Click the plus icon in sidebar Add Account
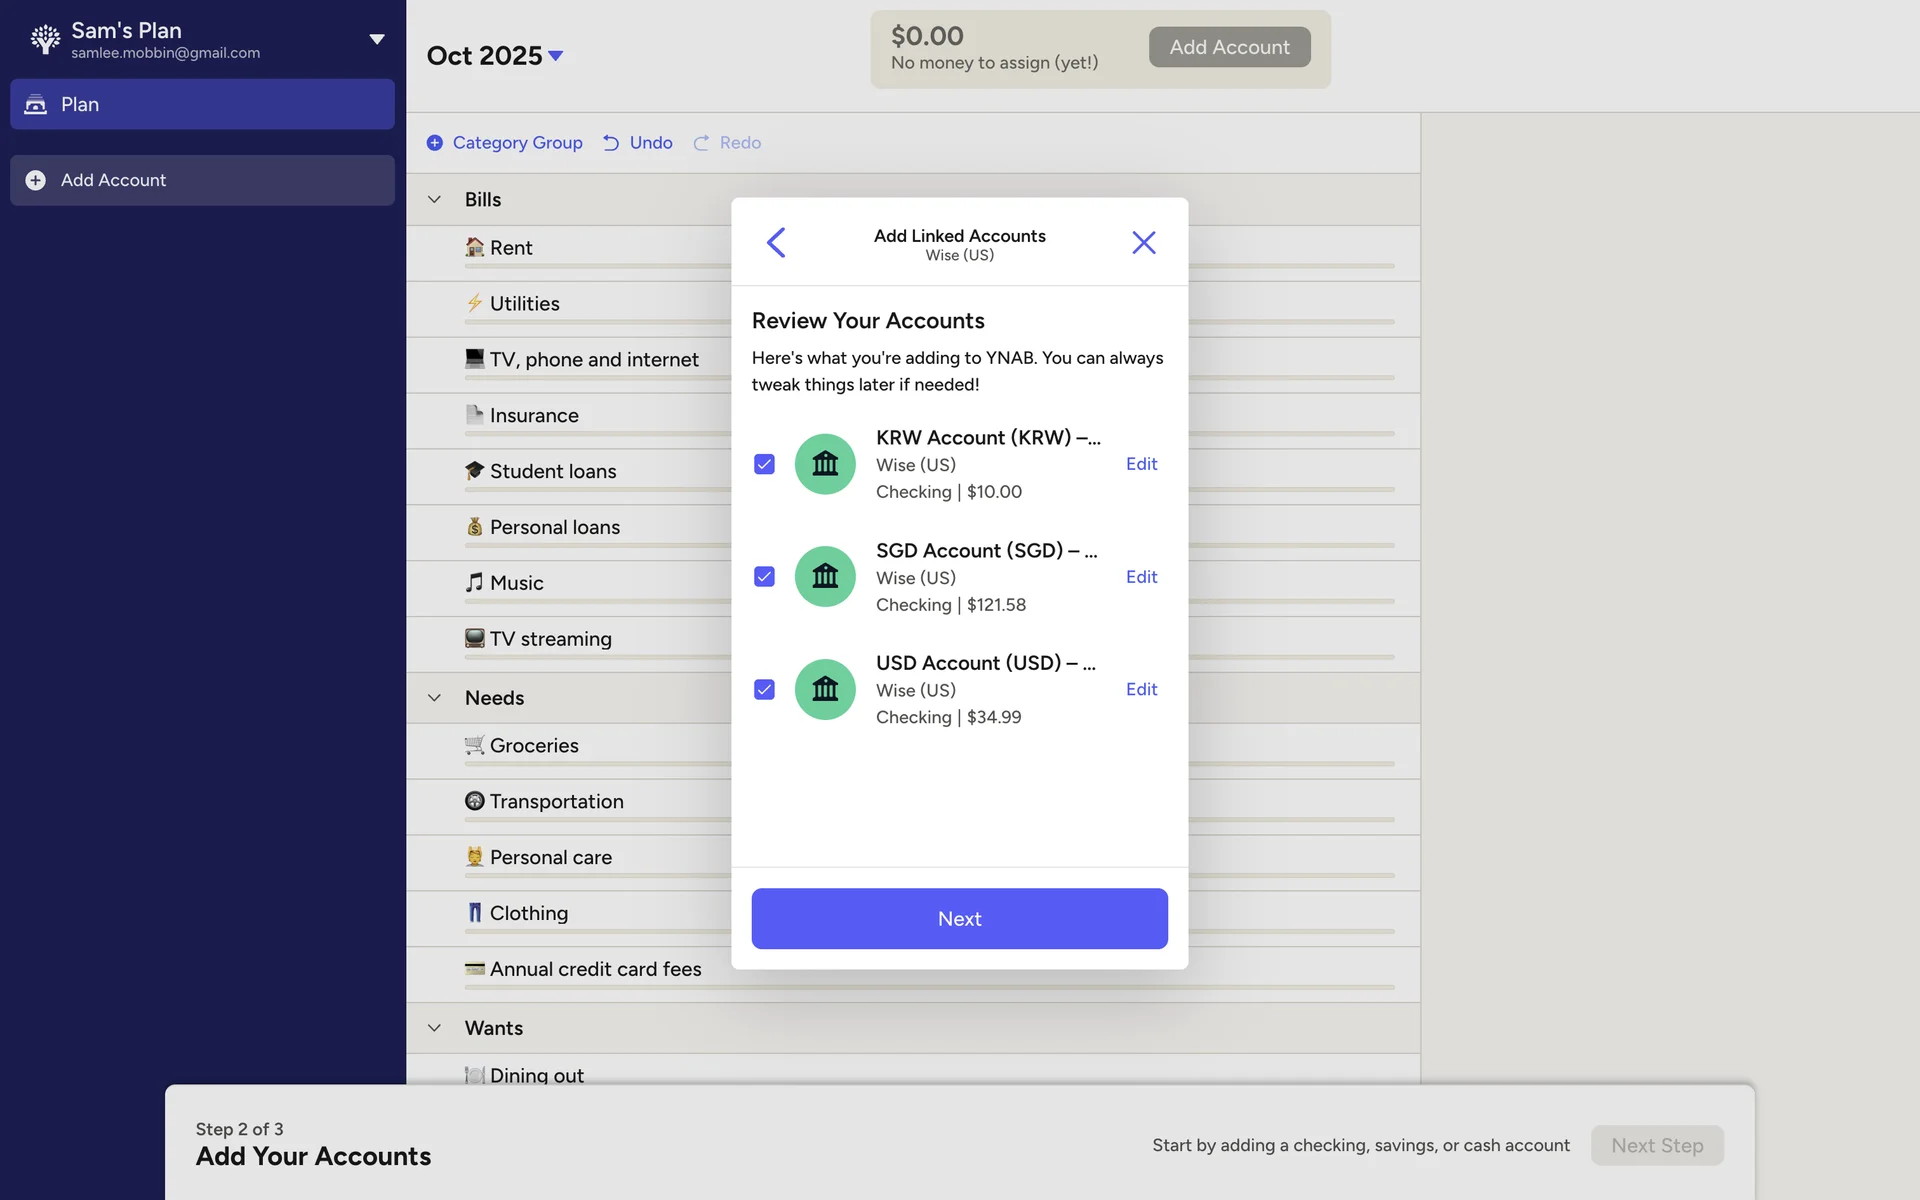1920x1200 pixels. pos(36,180)
